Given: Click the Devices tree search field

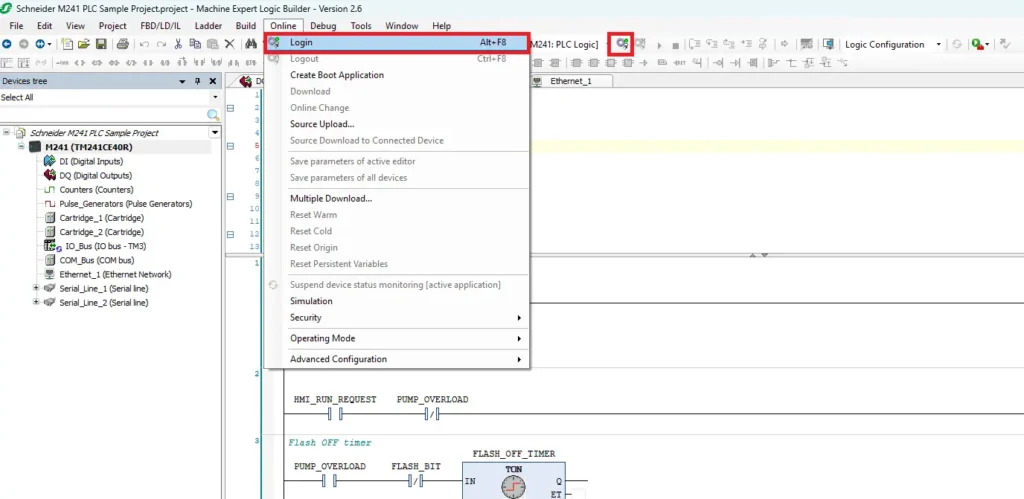Looking at the screenshot, I should tap(103, 115).
